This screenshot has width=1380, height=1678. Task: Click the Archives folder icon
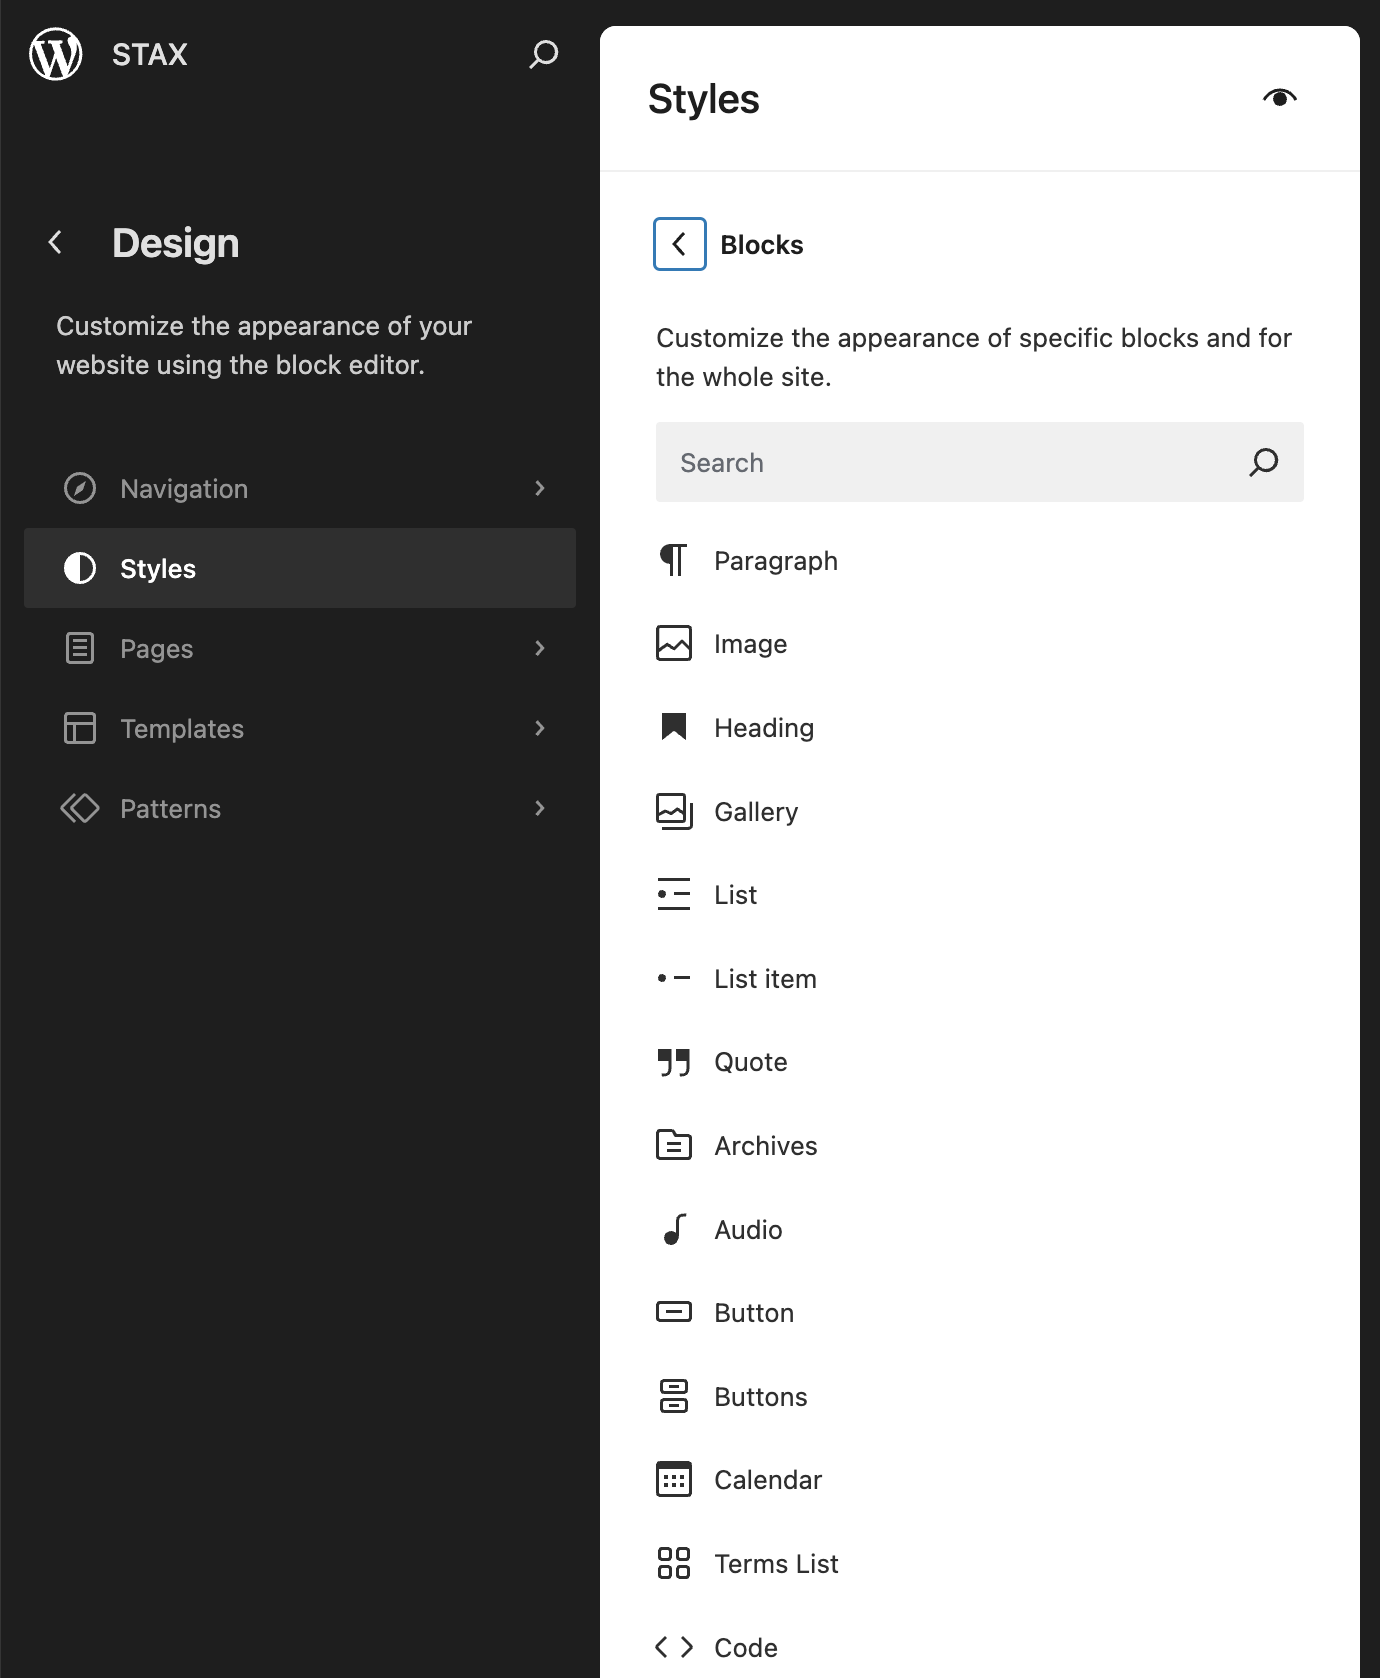[674, 1145]
